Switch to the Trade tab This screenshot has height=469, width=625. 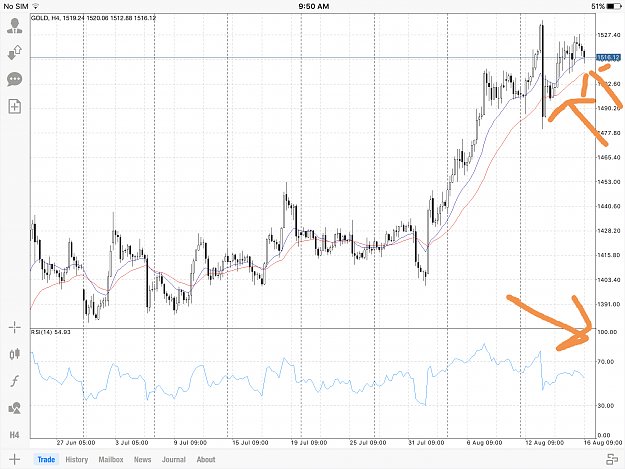coord(46,459)
